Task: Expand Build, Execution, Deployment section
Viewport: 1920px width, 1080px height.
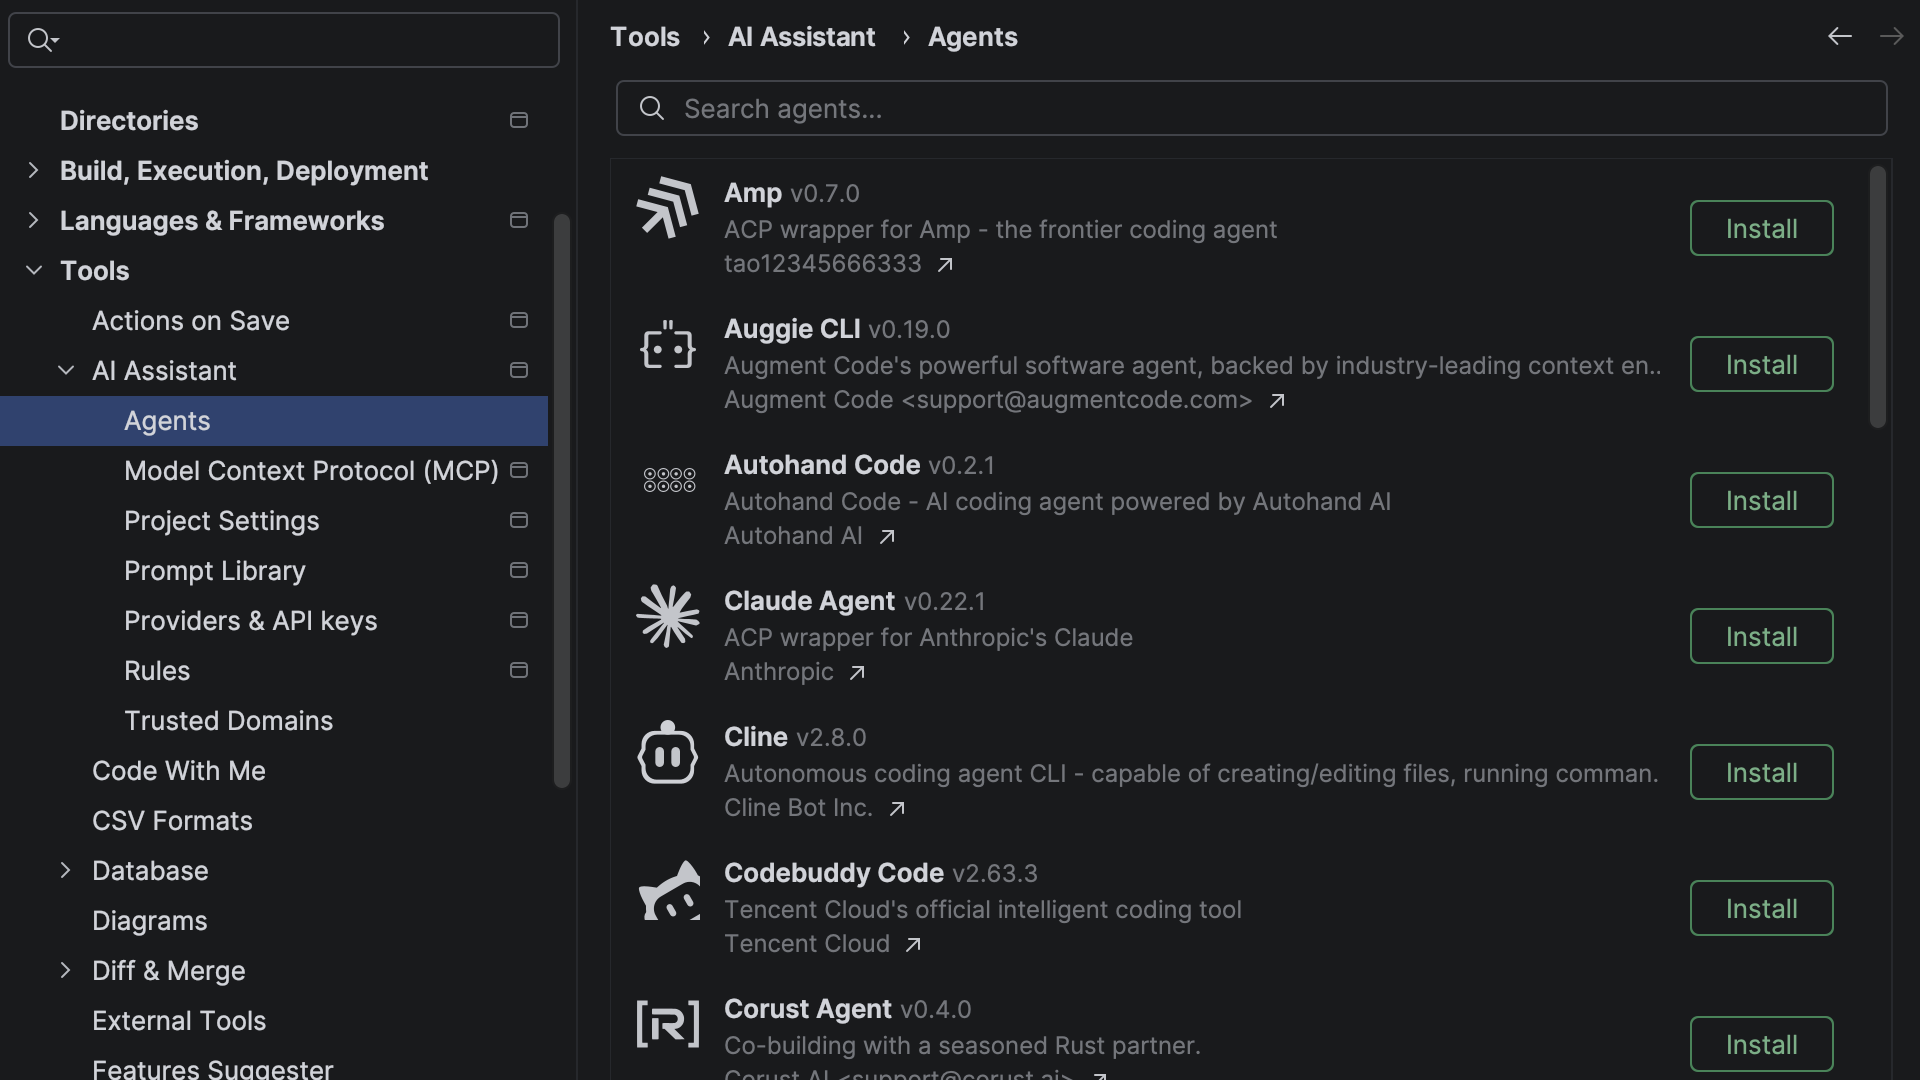Action: click(34, 171)
